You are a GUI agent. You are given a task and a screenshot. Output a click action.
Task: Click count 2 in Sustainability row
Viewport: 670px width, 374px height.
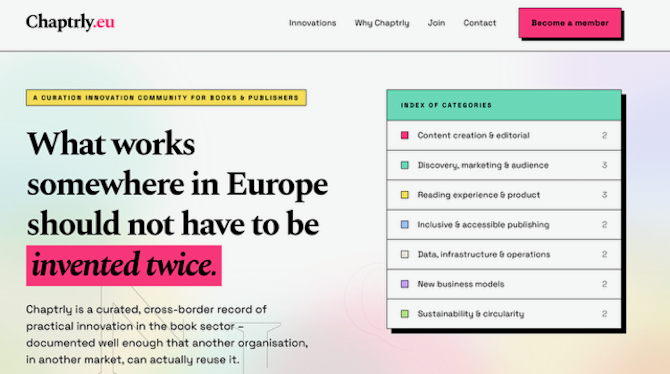point(604,314)
